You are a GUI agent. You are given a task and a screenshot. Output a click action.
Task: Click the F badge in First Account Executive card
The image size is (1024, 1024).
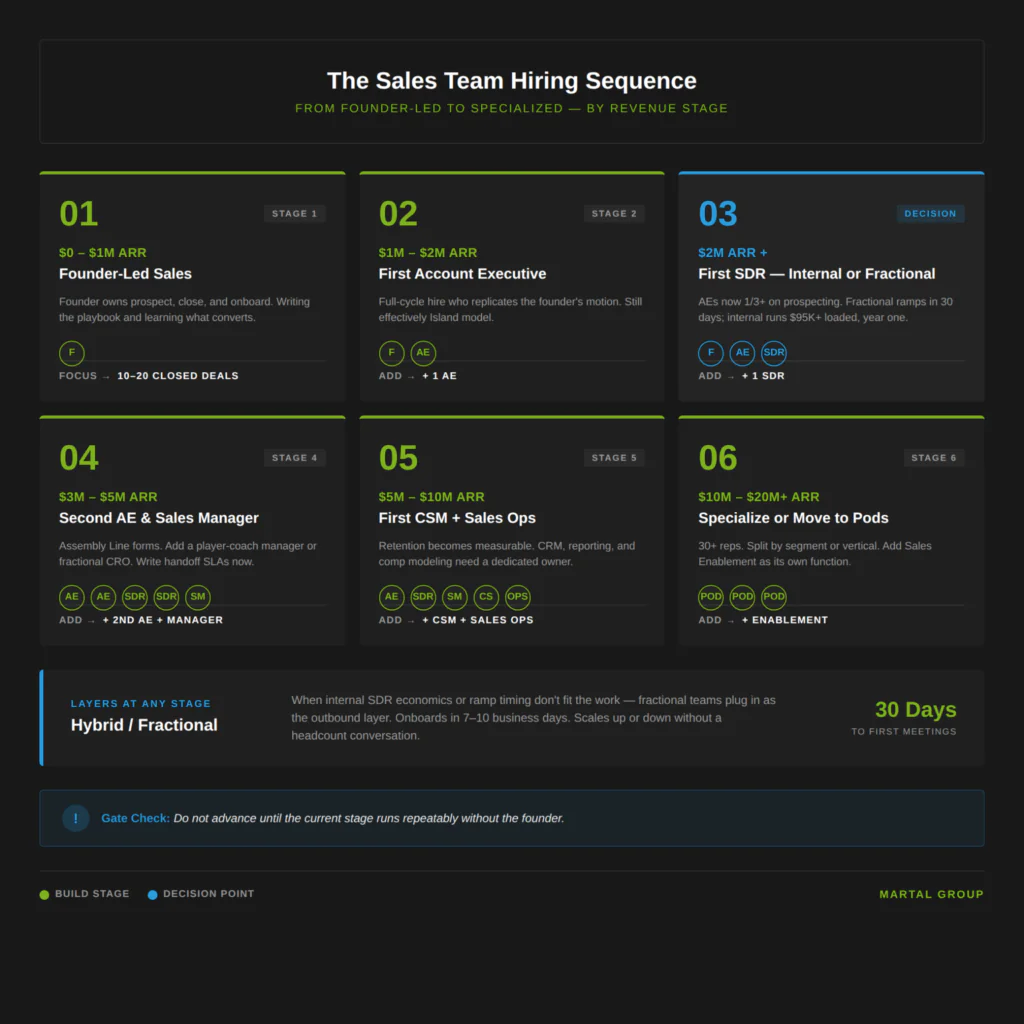(391, 353)
